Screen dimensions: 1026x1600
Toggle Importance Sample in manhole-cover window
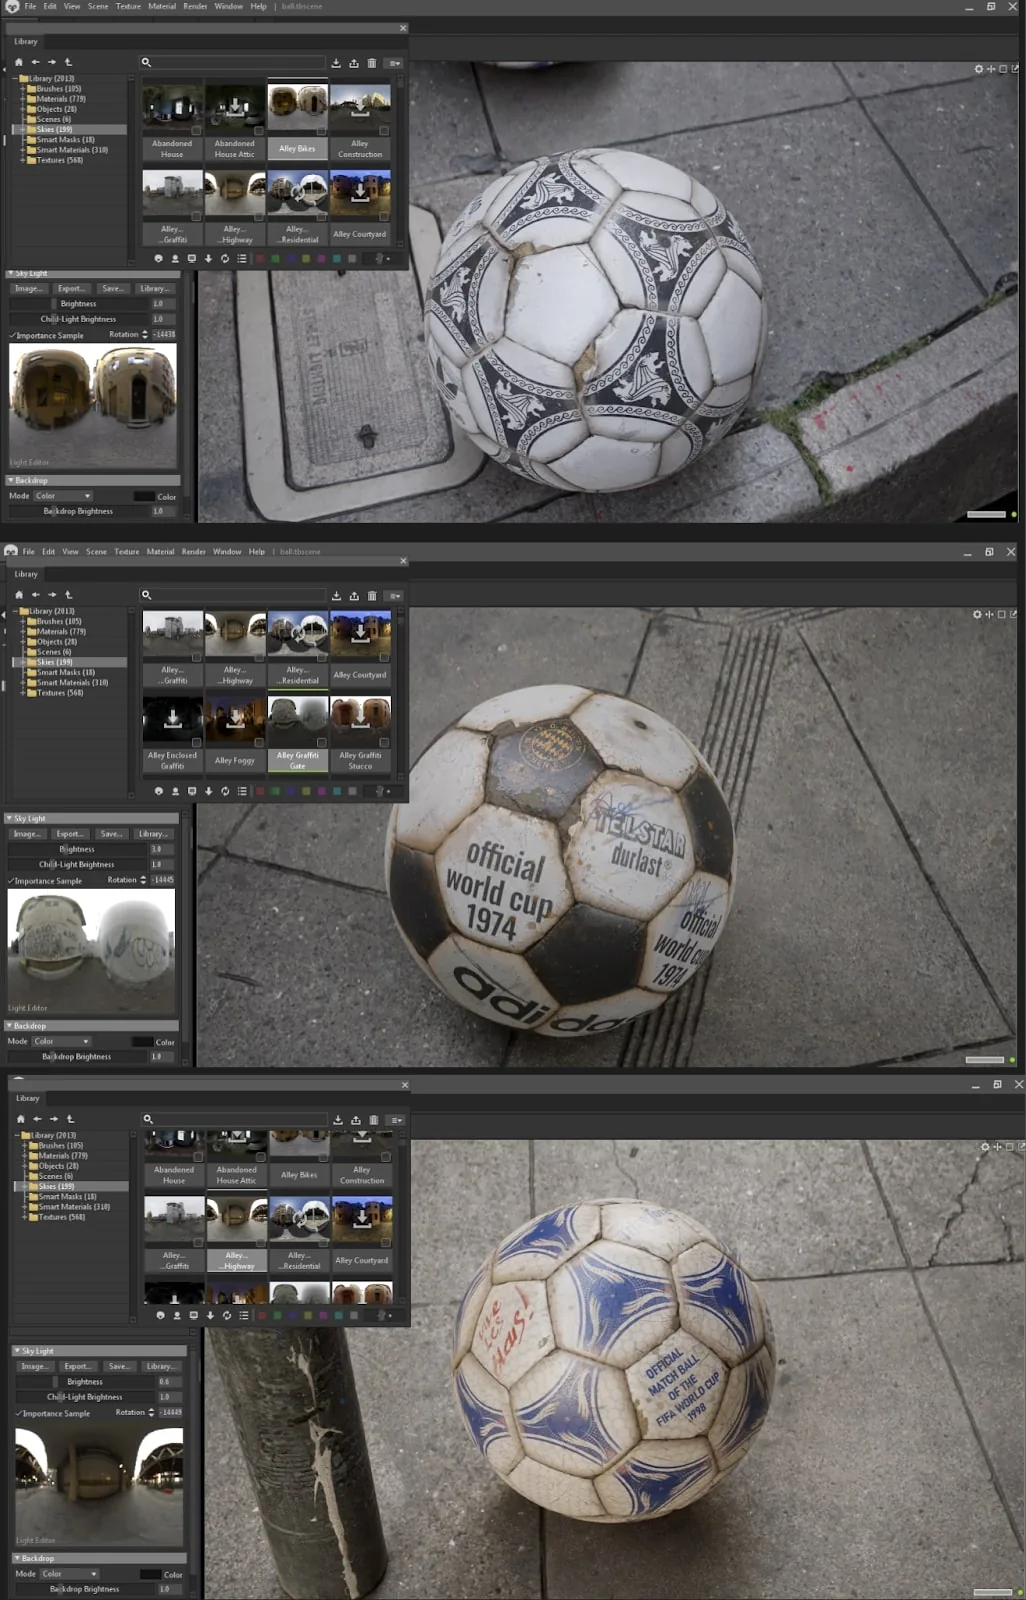coord(13,335)
